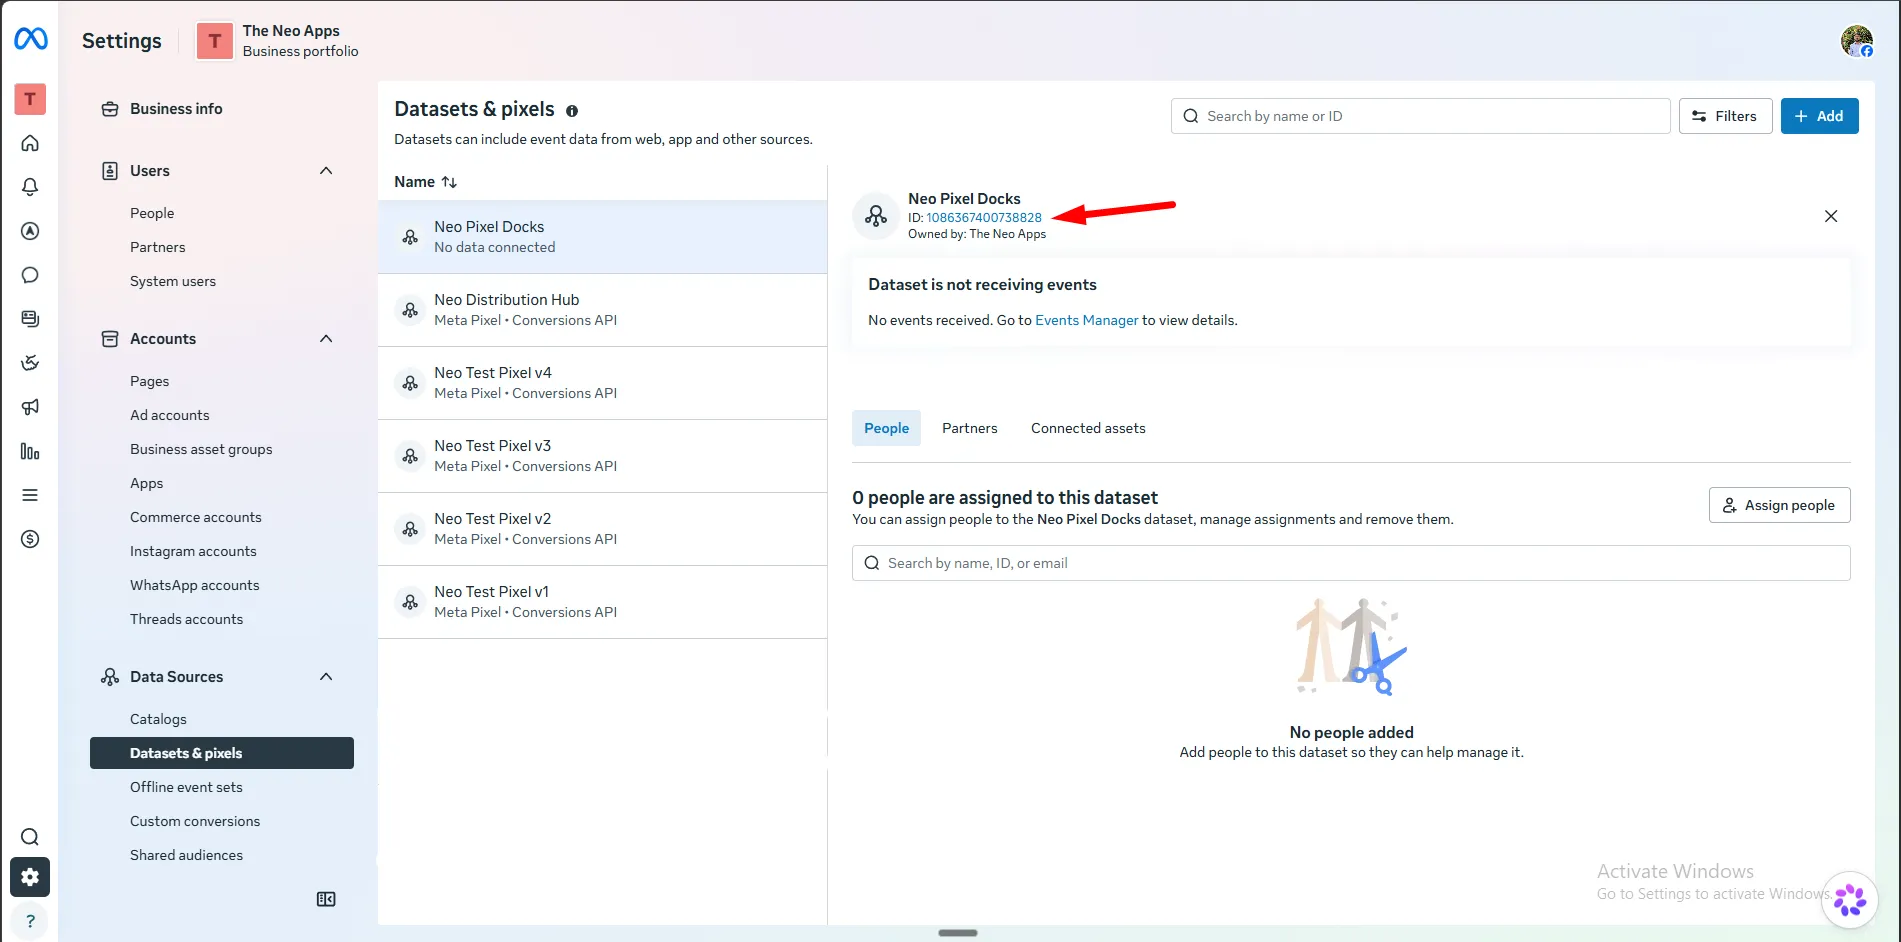Open Partners in the settings sidebar
1901x942 pixels.
157,247
